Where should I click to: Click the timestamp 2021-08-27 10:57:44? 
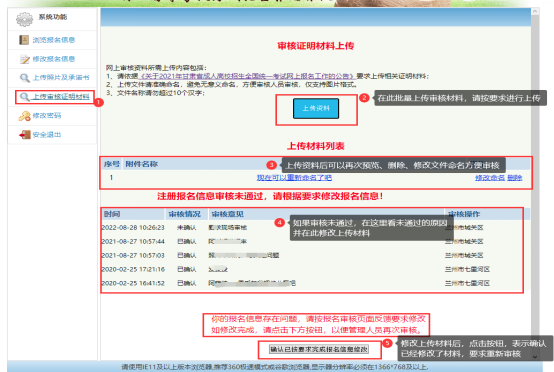point(133,242)
